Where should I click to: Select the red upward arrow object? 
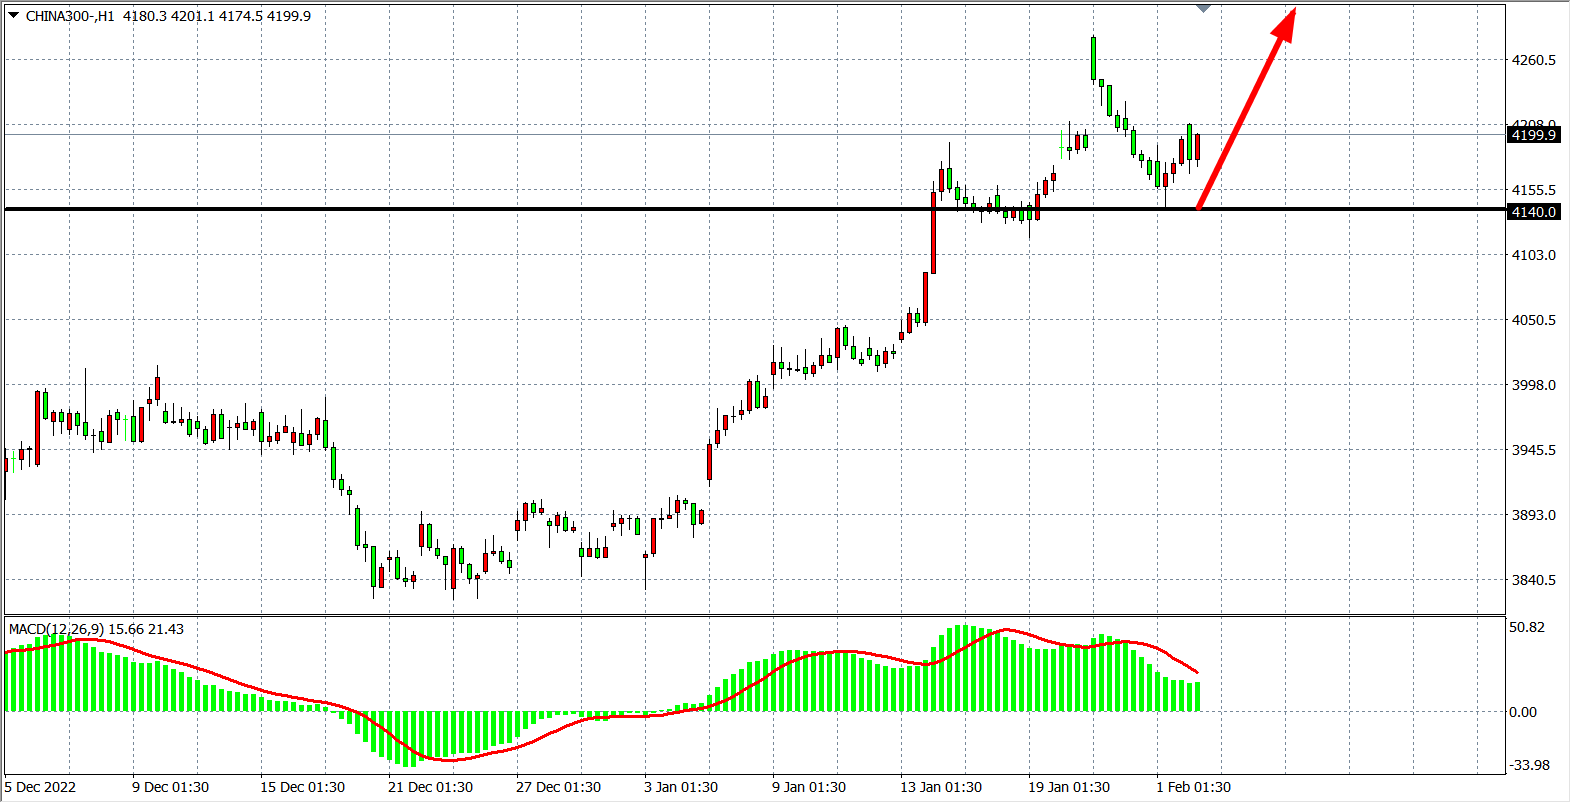point(1245,110)
